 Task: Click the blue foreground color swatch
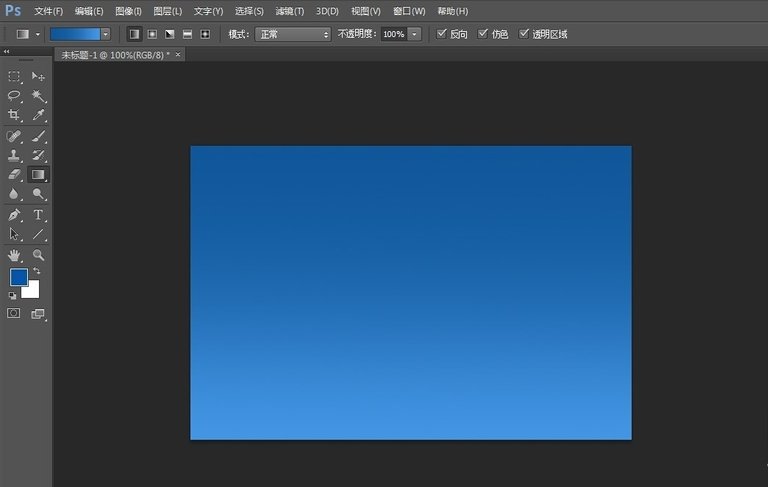coord(18,277)
